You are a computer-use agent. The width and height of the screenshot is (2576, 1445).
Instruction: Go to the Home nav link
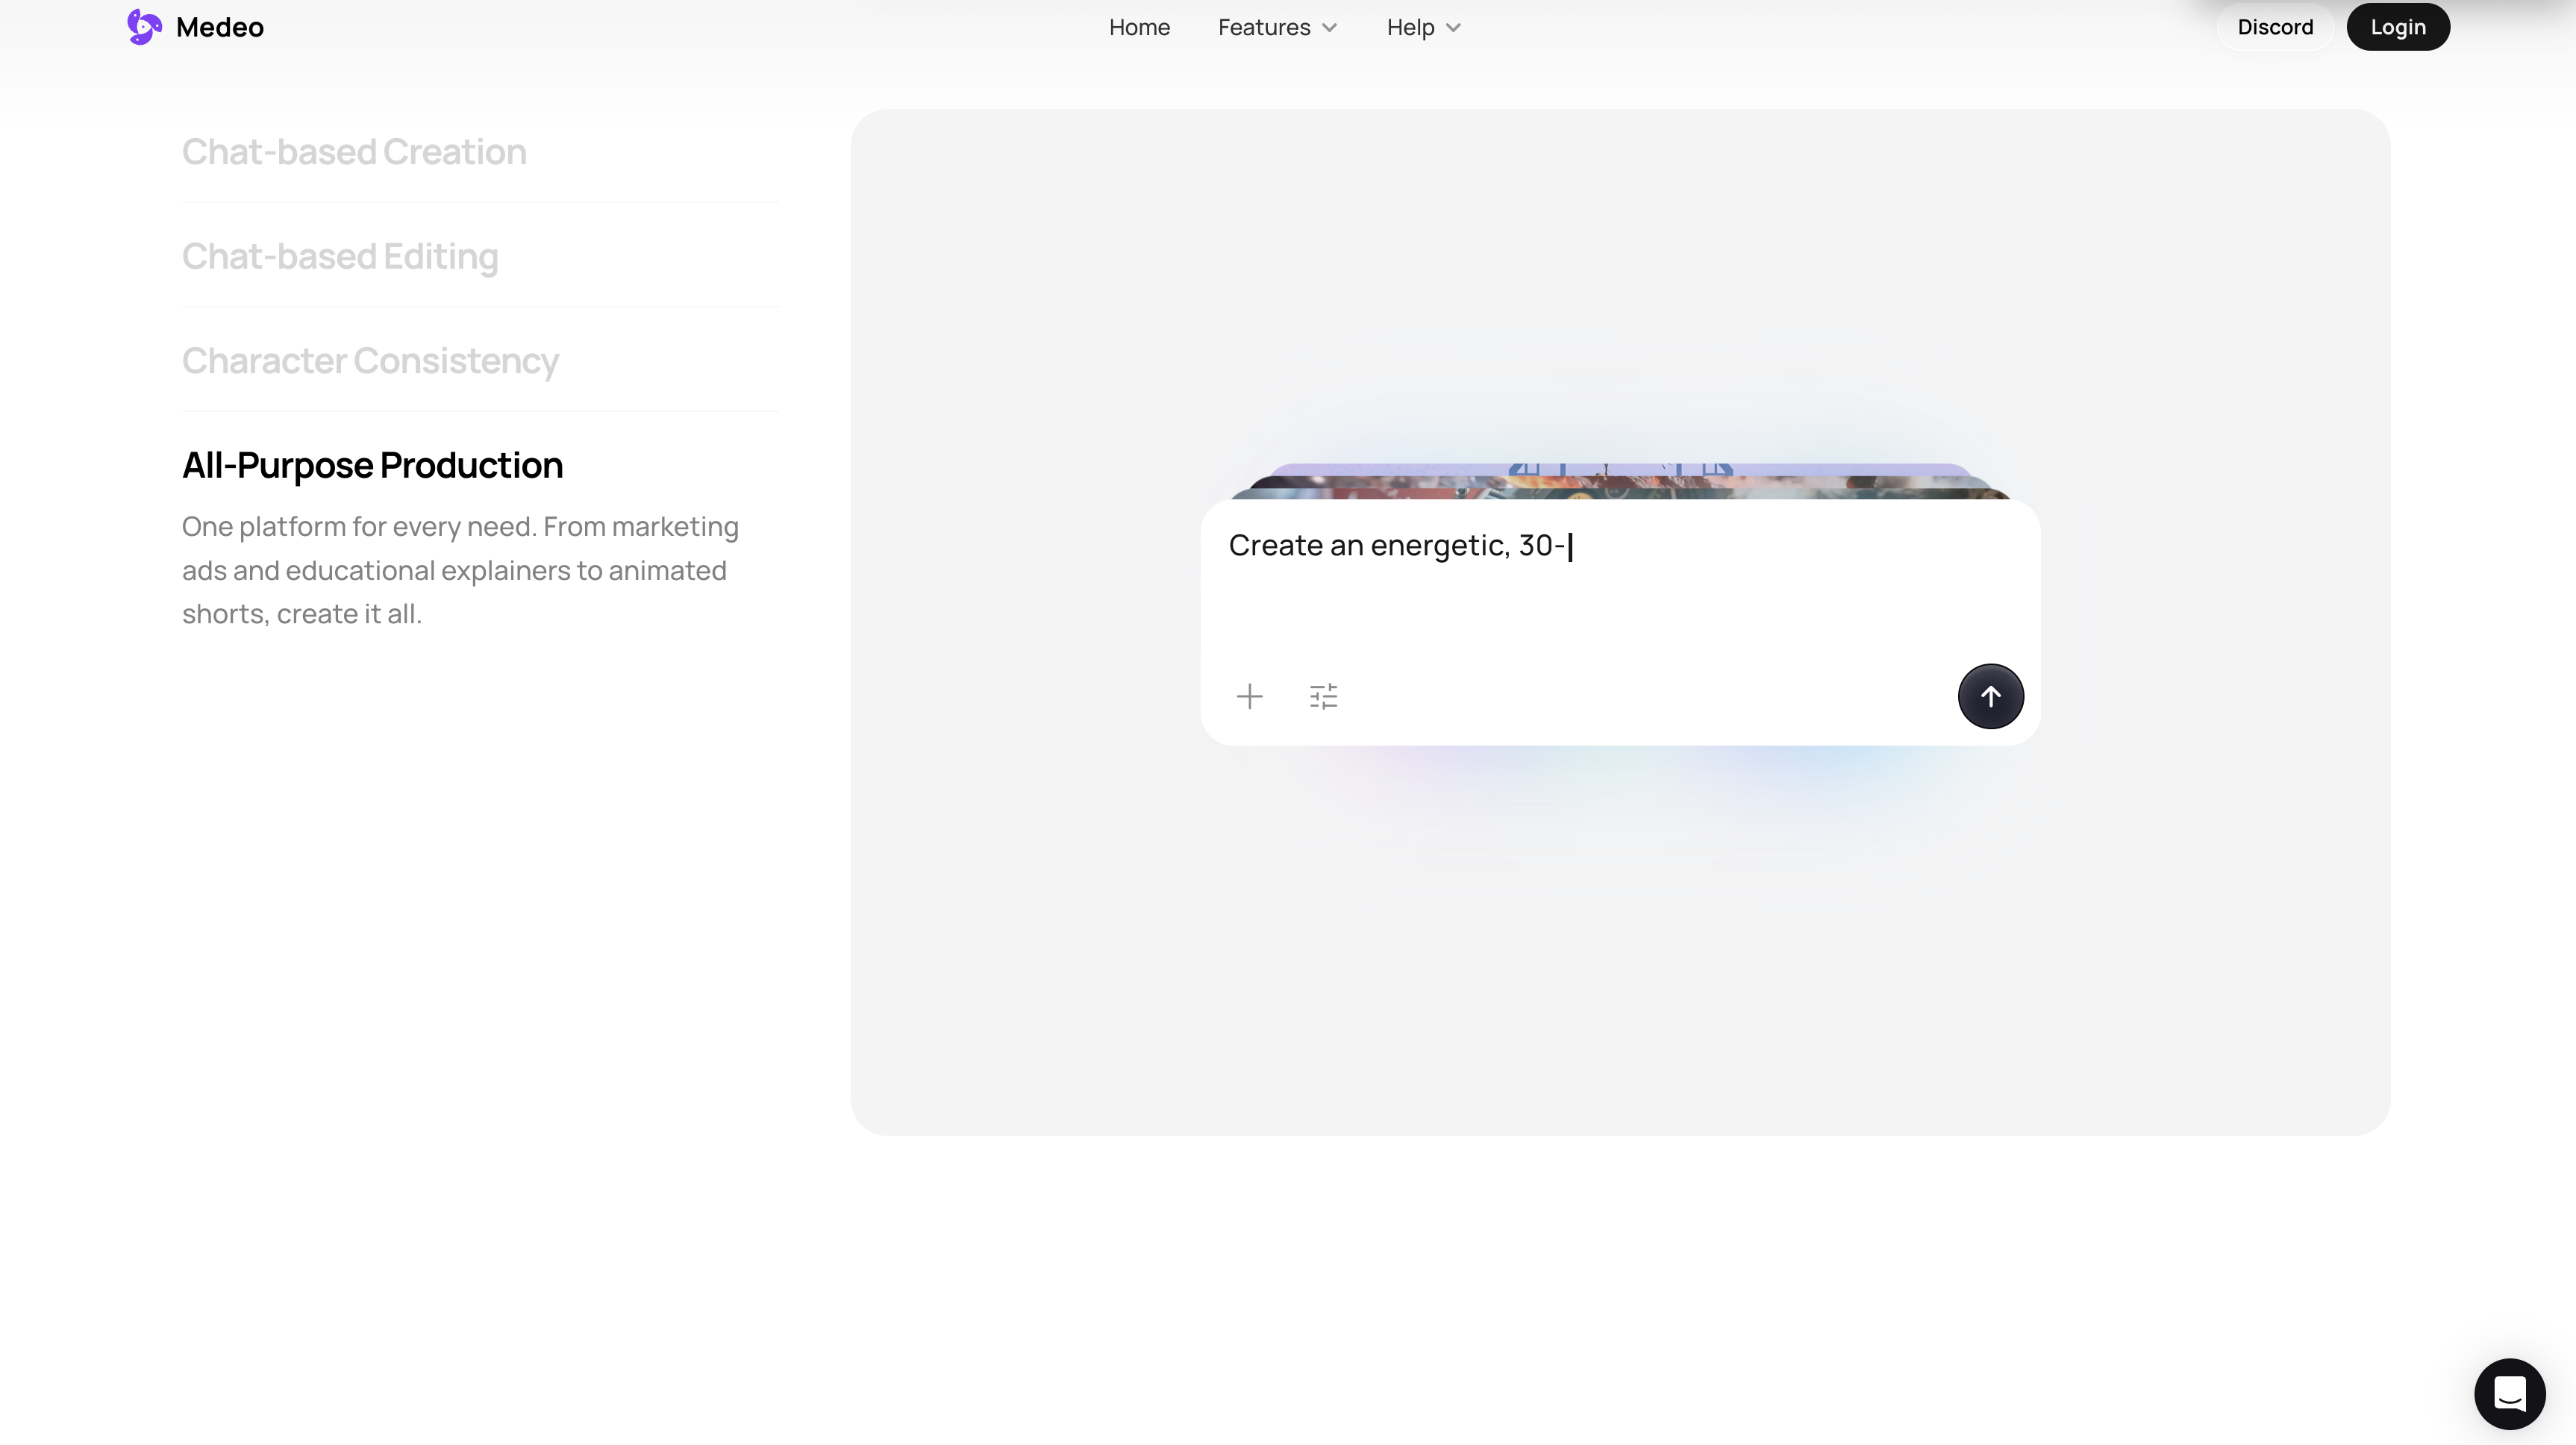(1139, 27)
